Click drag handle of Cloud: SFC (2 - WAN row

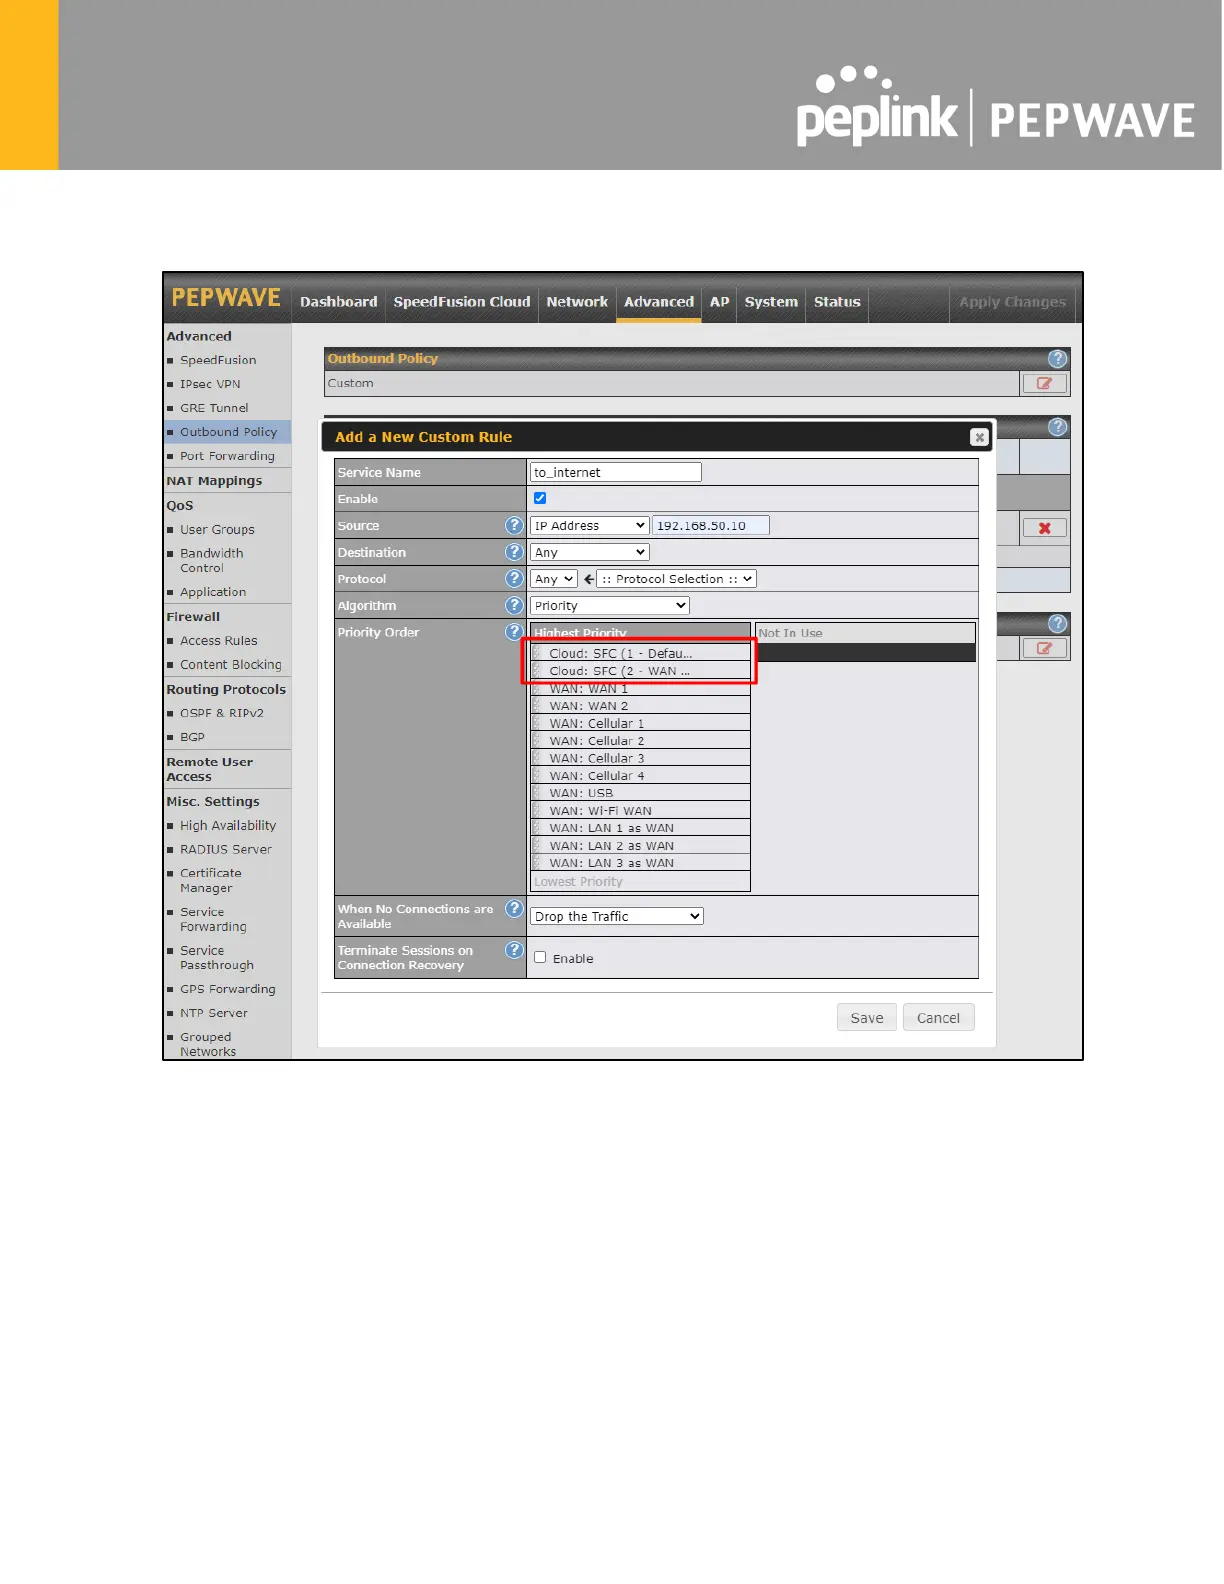click(x=537, y=671)
